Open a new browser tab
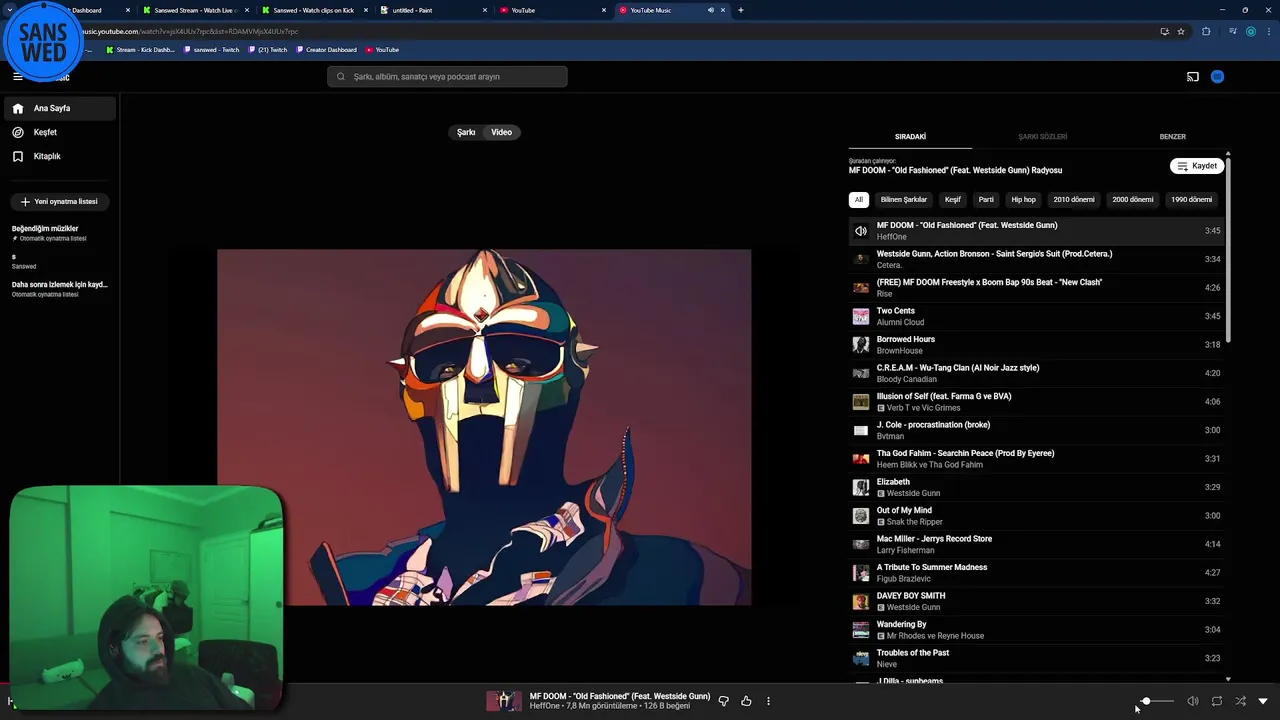The width and height of the screenshot is (1280, 720). pyautogui.click(x=740, y=10)
